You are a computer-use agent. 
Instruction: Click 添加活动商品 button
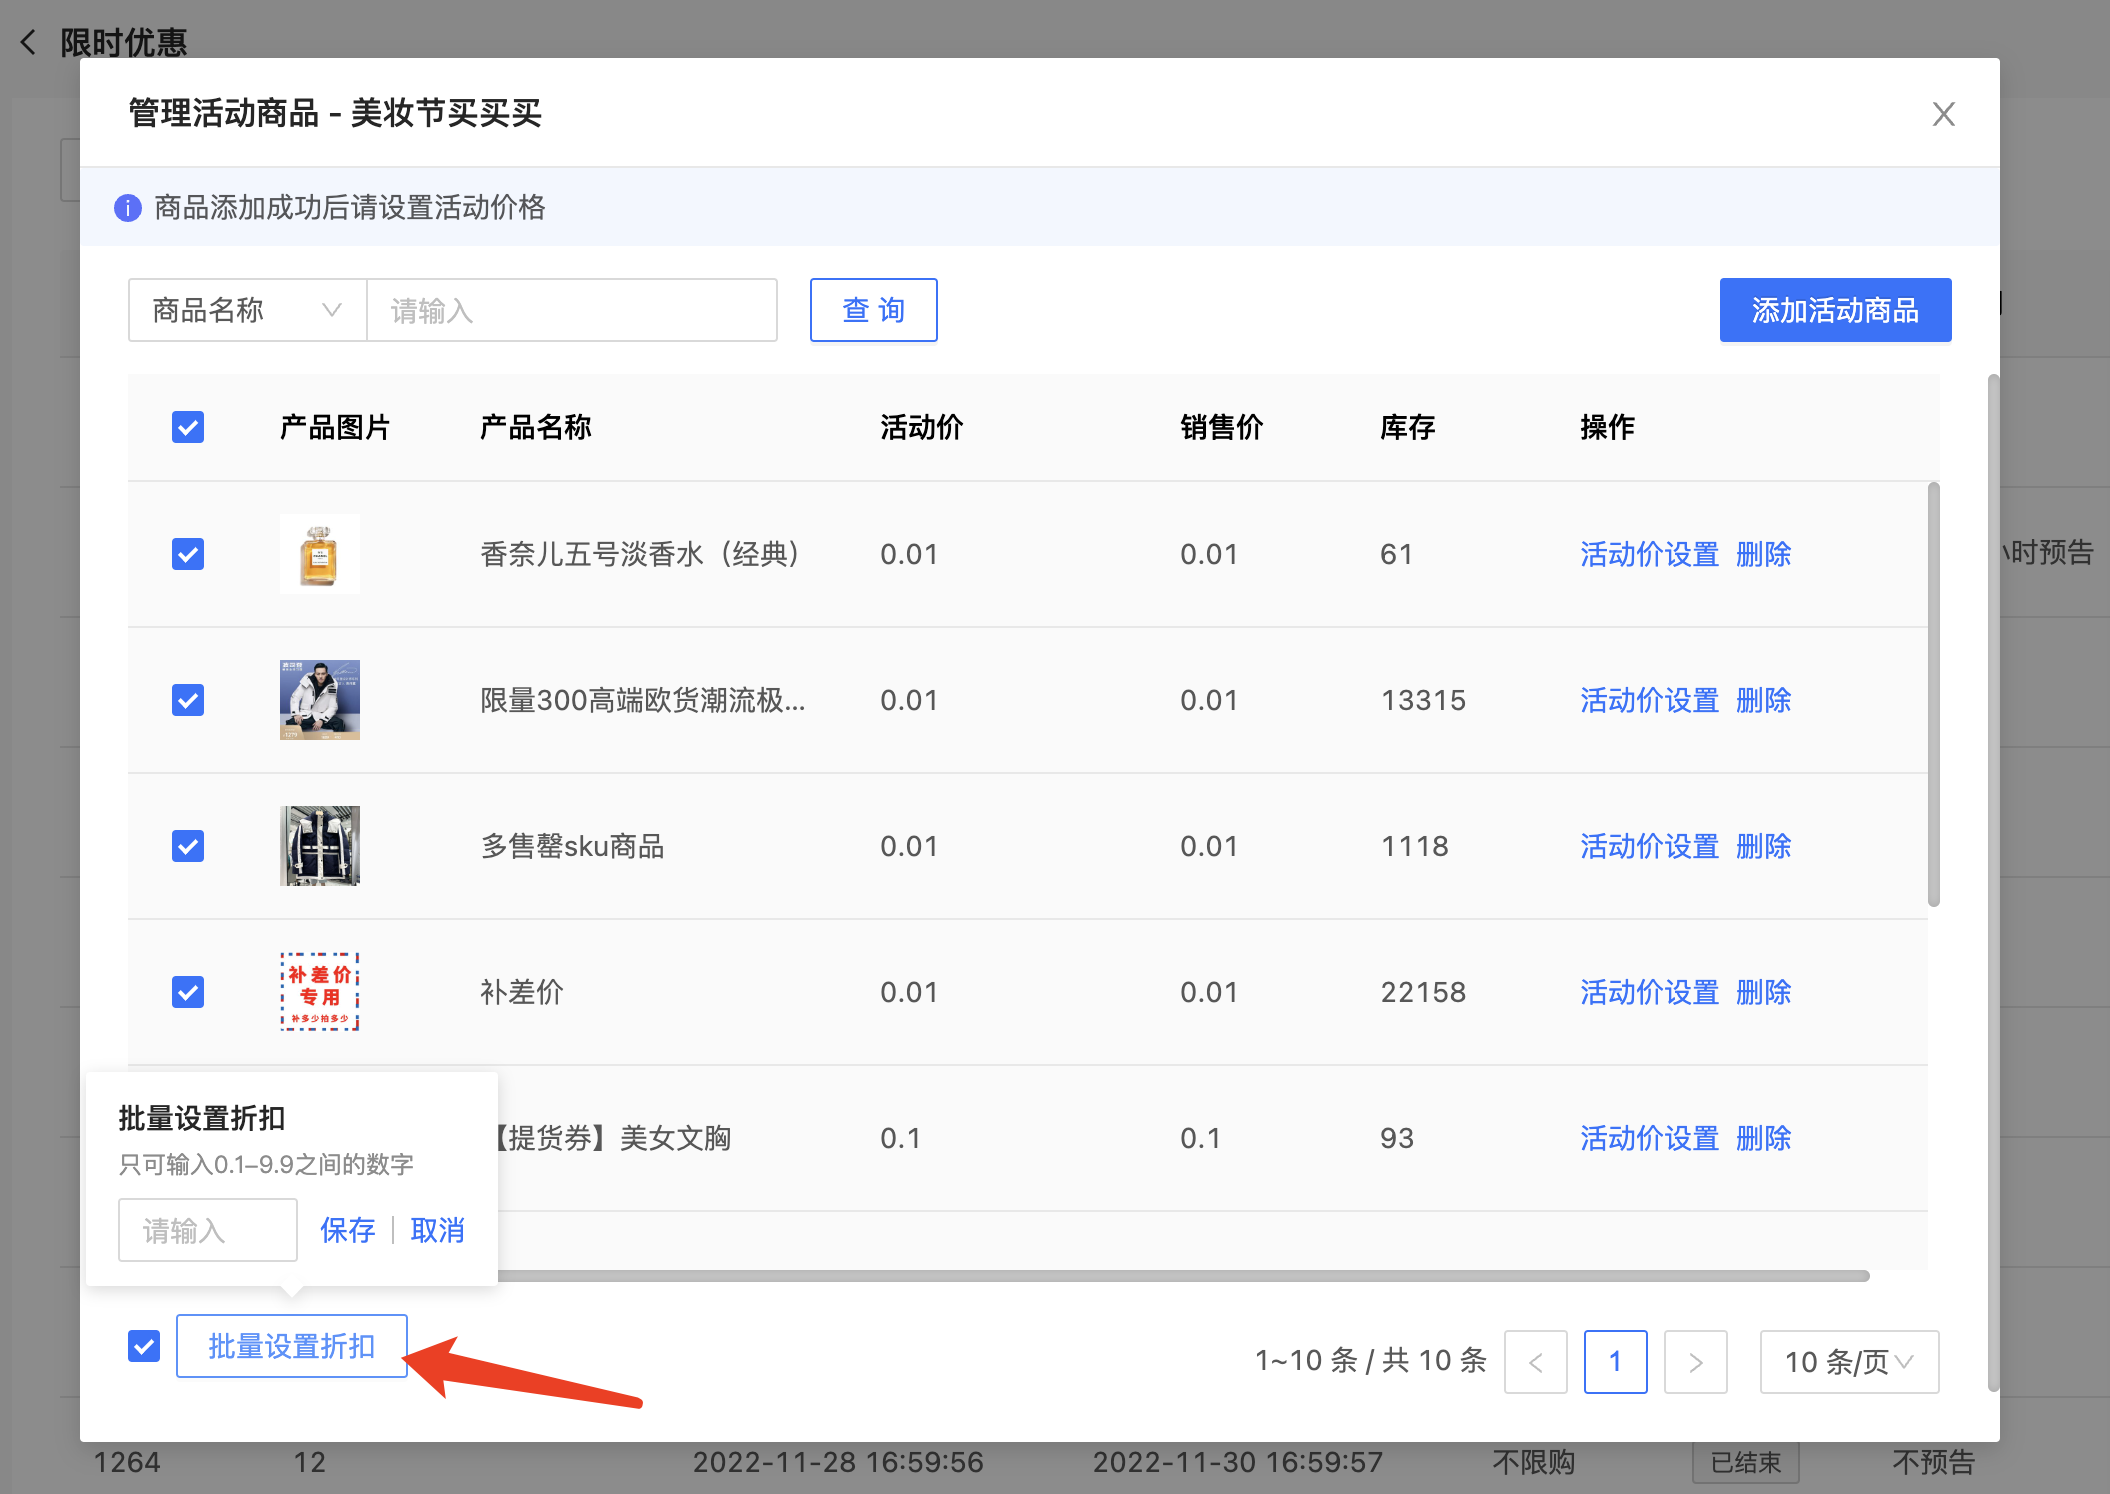[x=1835, y=310]
